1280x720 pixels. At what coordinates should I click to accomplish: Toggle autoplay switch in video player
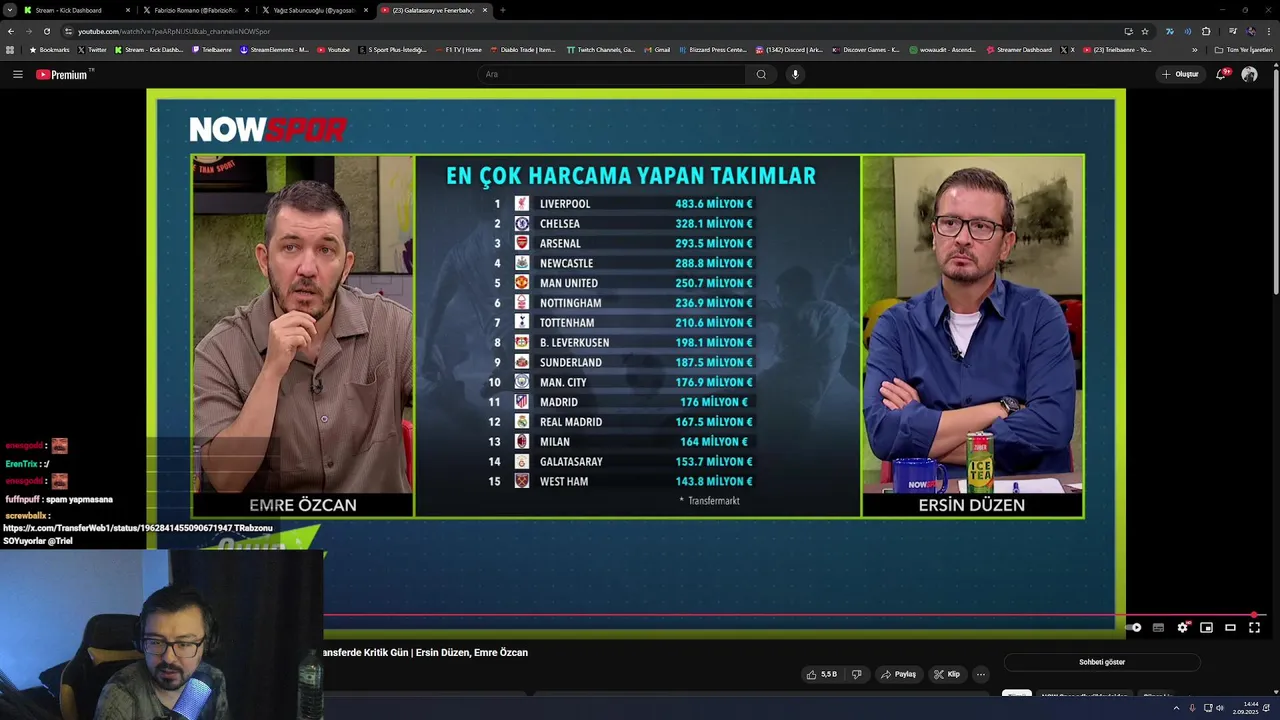[x=1133, y=628]
